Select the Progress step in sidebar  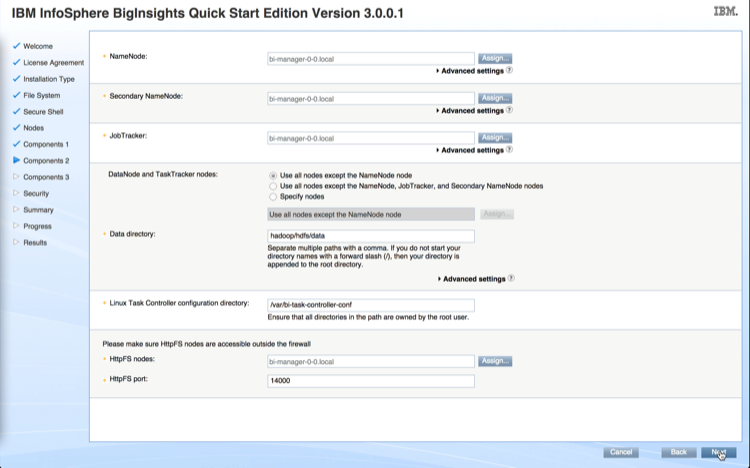[x=37, y=226]
